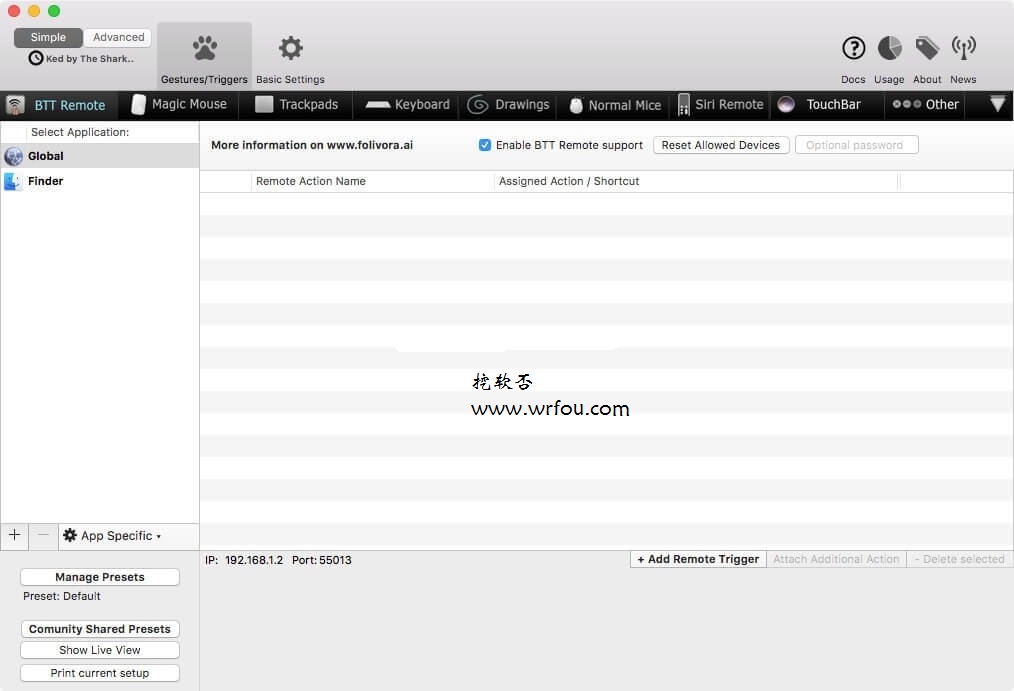Image resolution: width=1014 pixels, height=691 pixels.
Task: Click Delete selected button
Action: (960, 559)
